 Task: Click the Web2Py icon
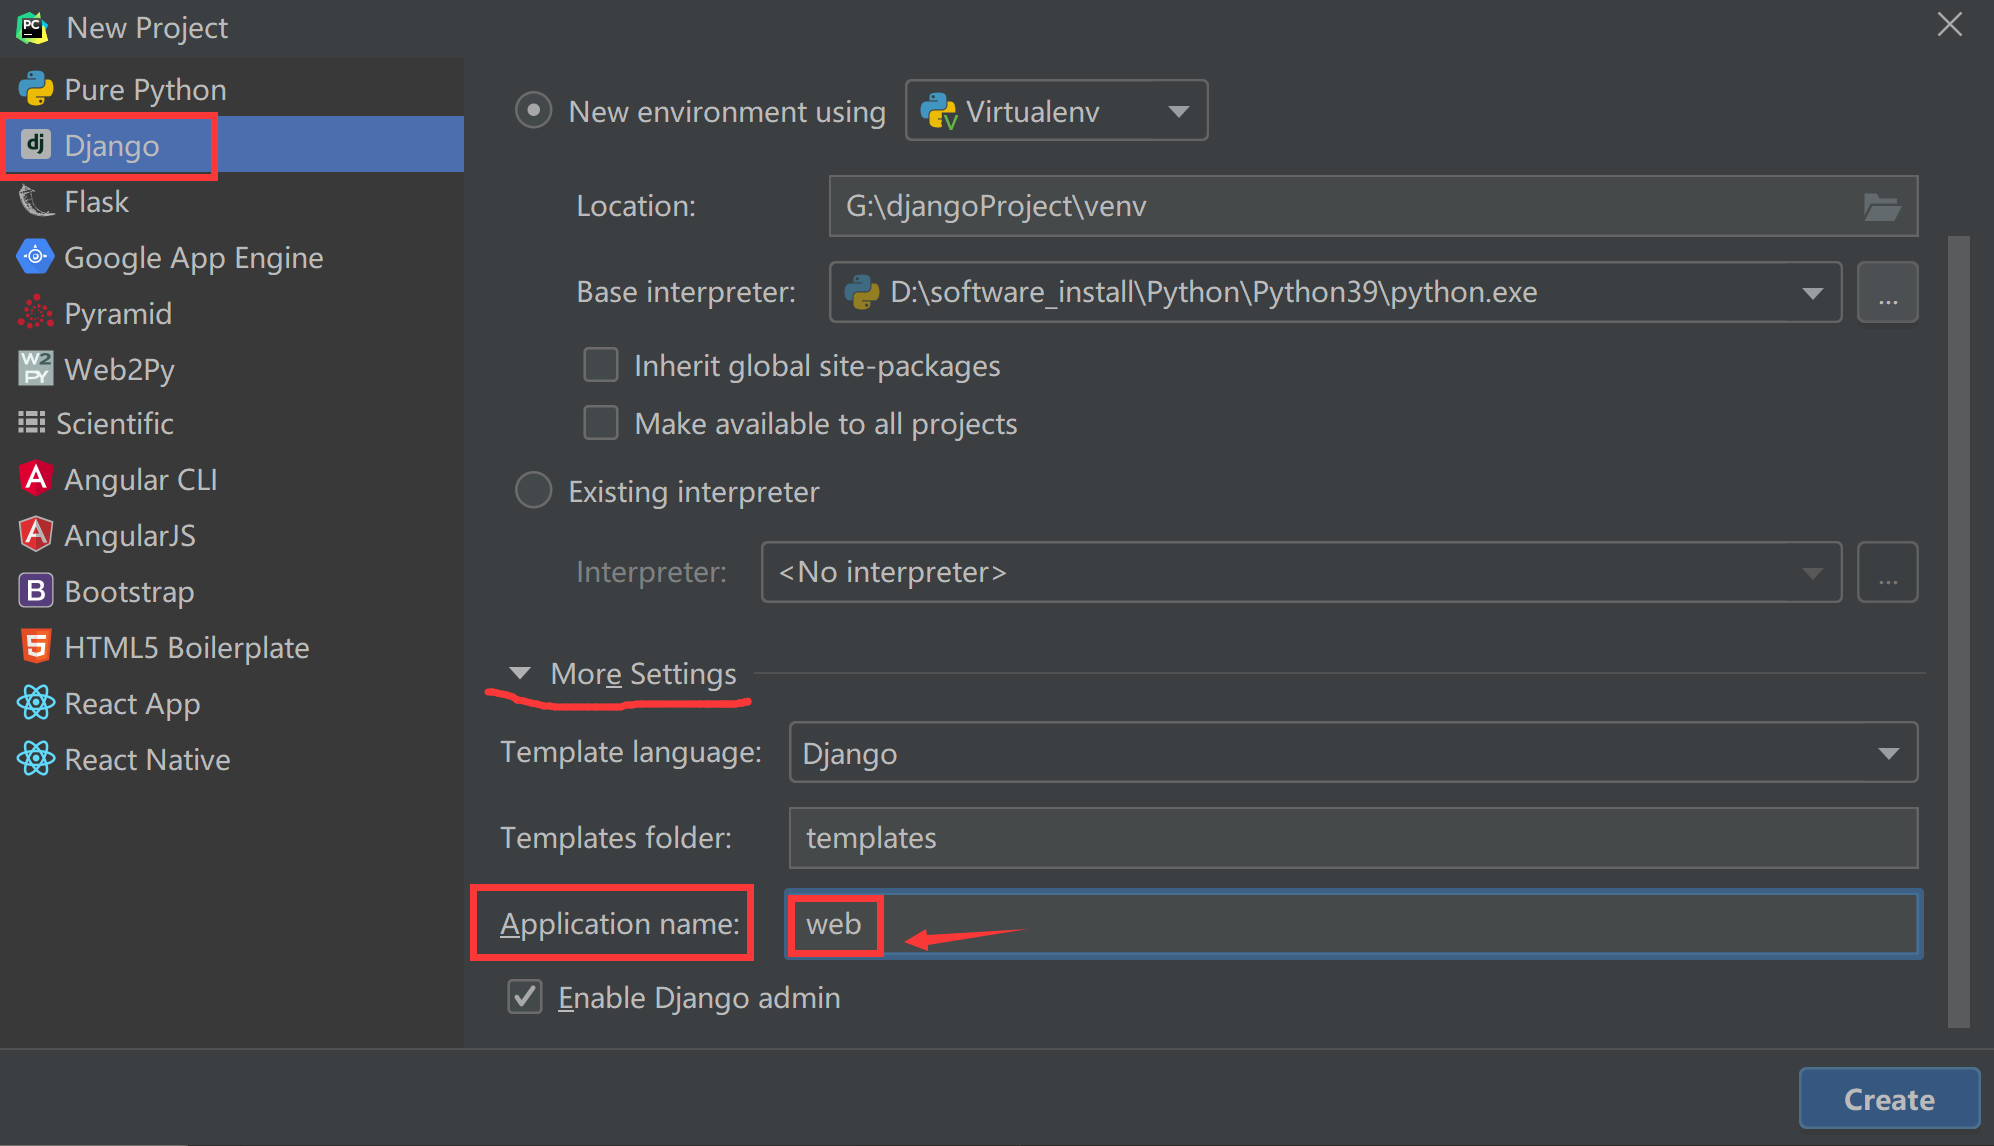pyautogui.click(x=36, y=369)
